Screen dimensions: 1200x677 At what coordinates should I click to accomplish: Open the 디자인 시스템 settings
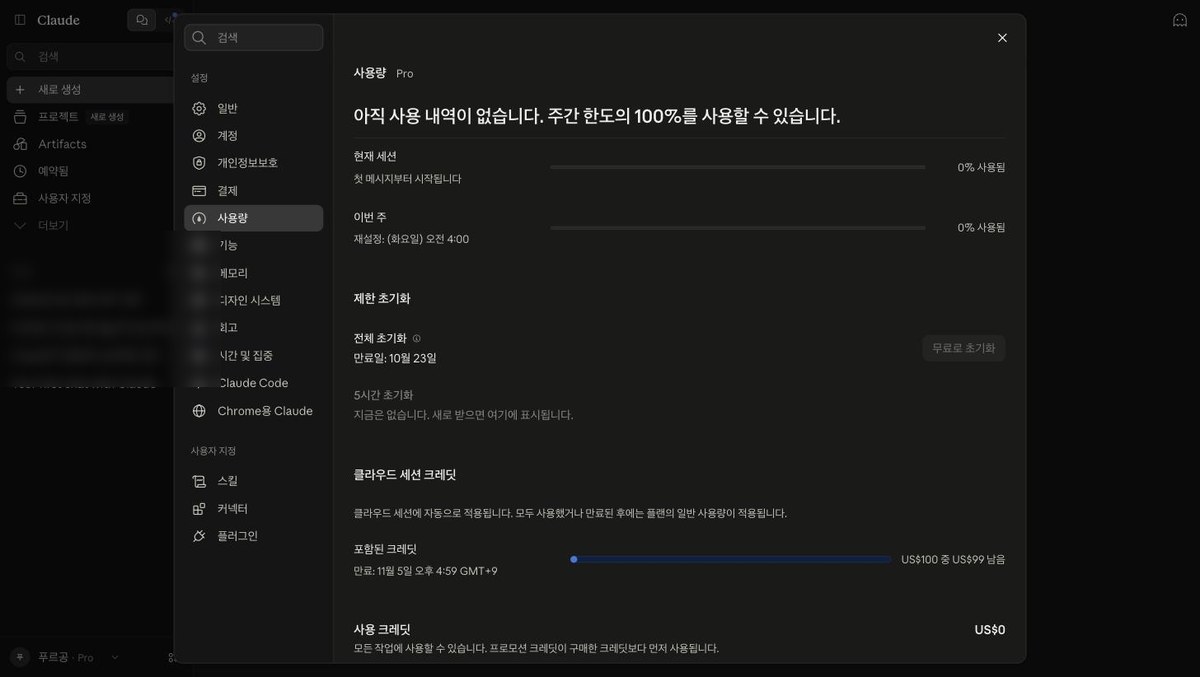(254, 300)
